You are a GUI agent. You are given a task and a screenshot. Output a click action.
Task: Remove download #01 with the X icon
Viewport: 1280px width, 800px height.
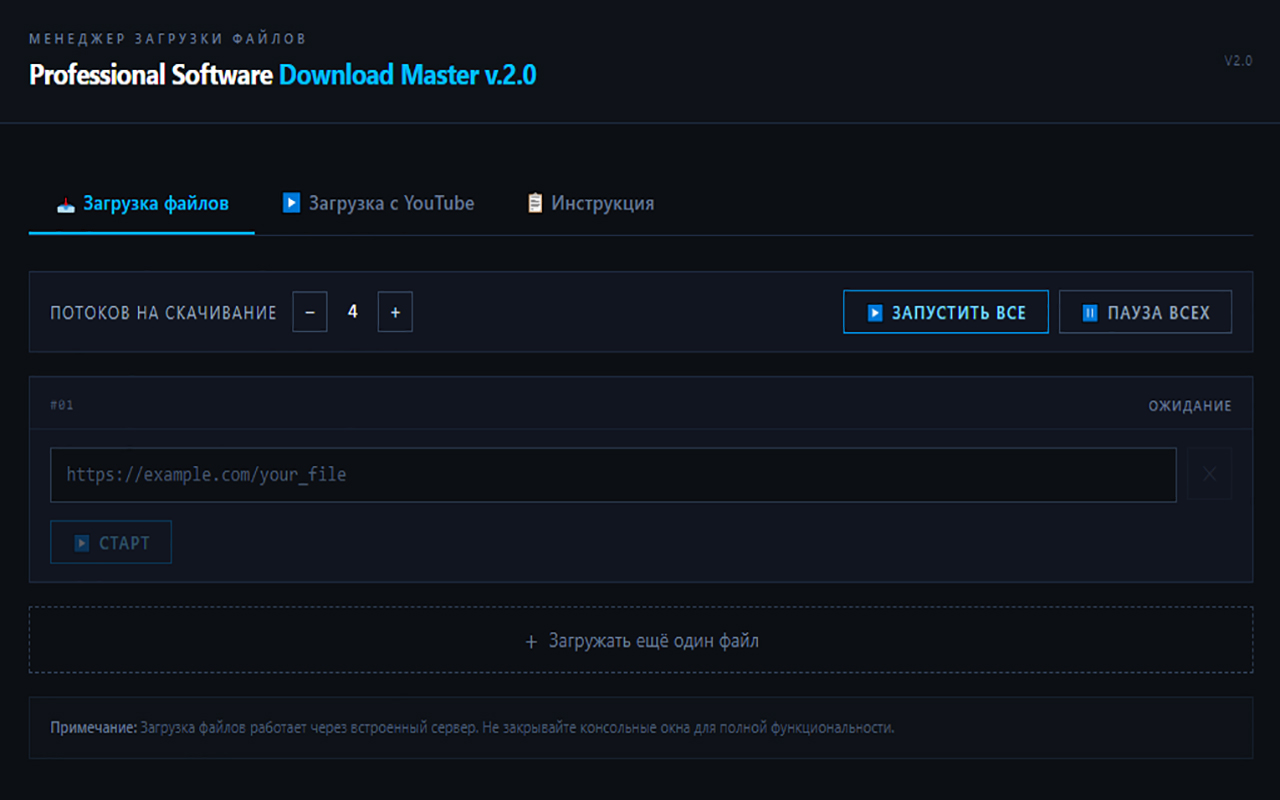[1209, 474]
